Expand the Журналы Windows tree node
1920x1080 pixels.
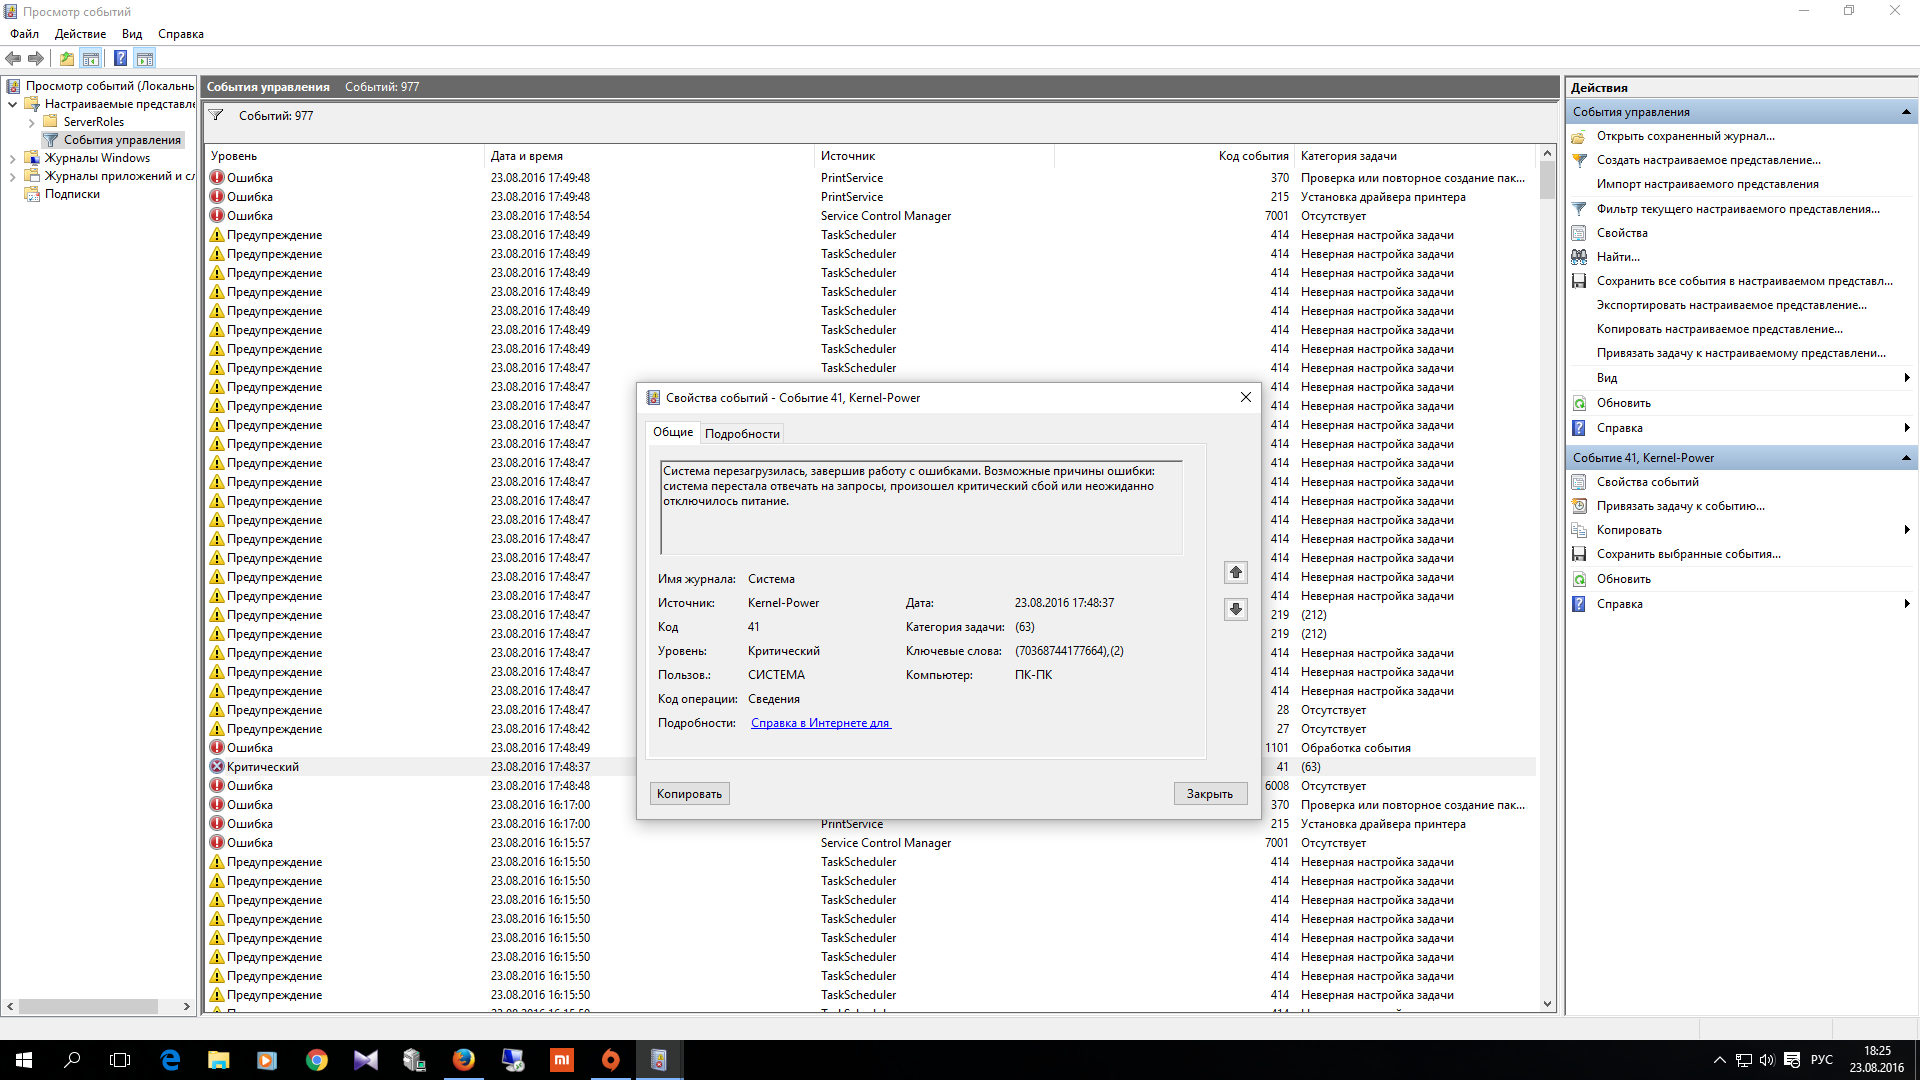(12, 158)
